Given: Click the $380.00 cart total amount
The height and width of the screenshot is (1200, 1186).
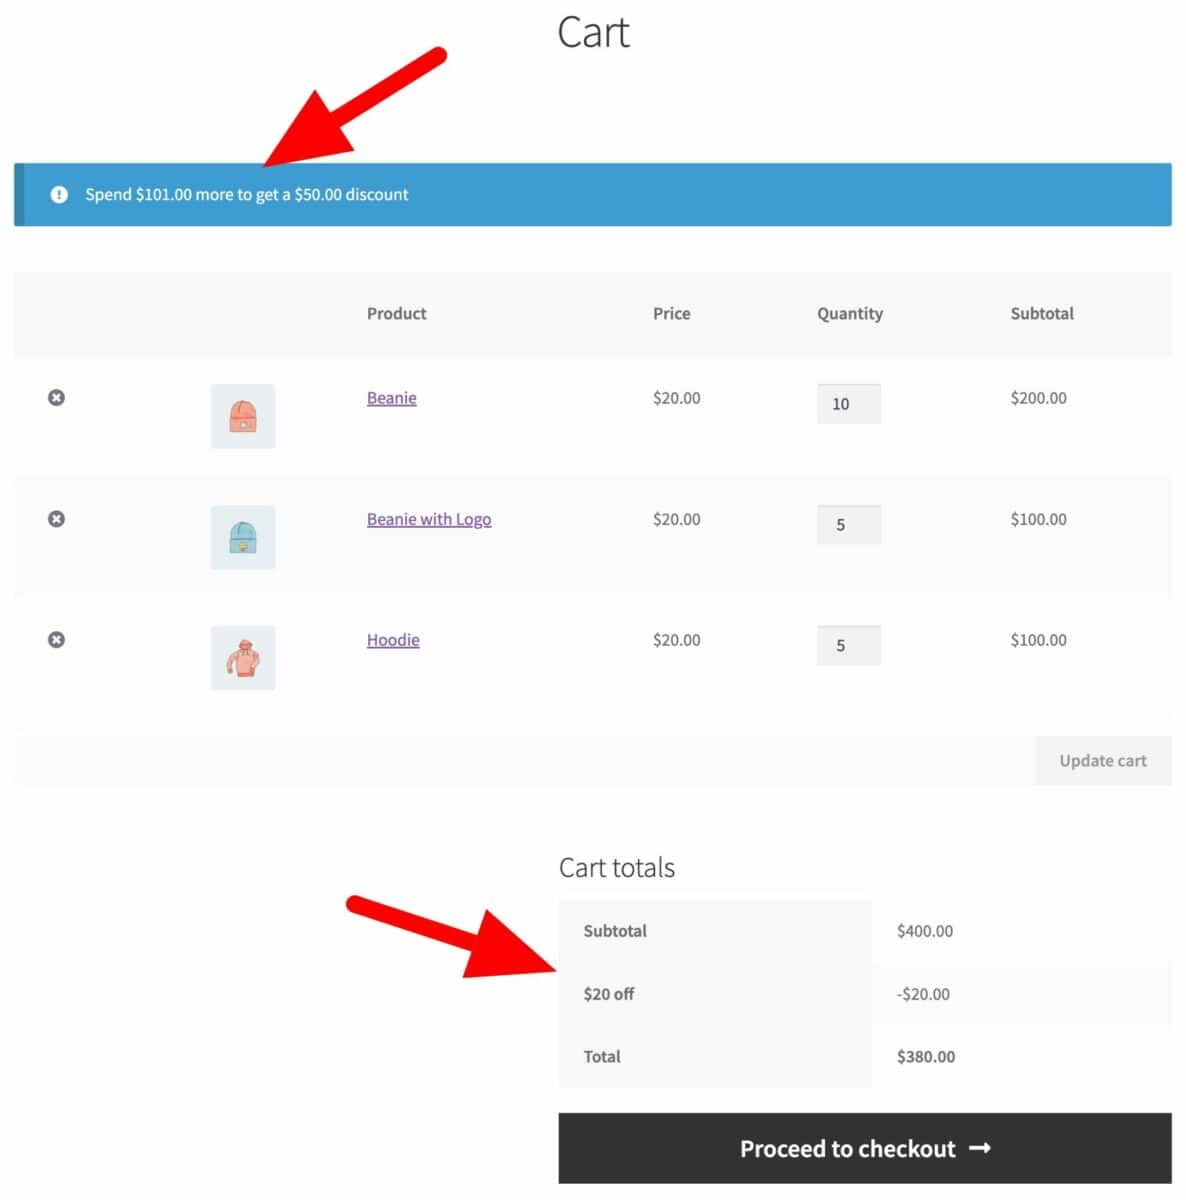Looking at the screenshot, I should coord(925,1057).
